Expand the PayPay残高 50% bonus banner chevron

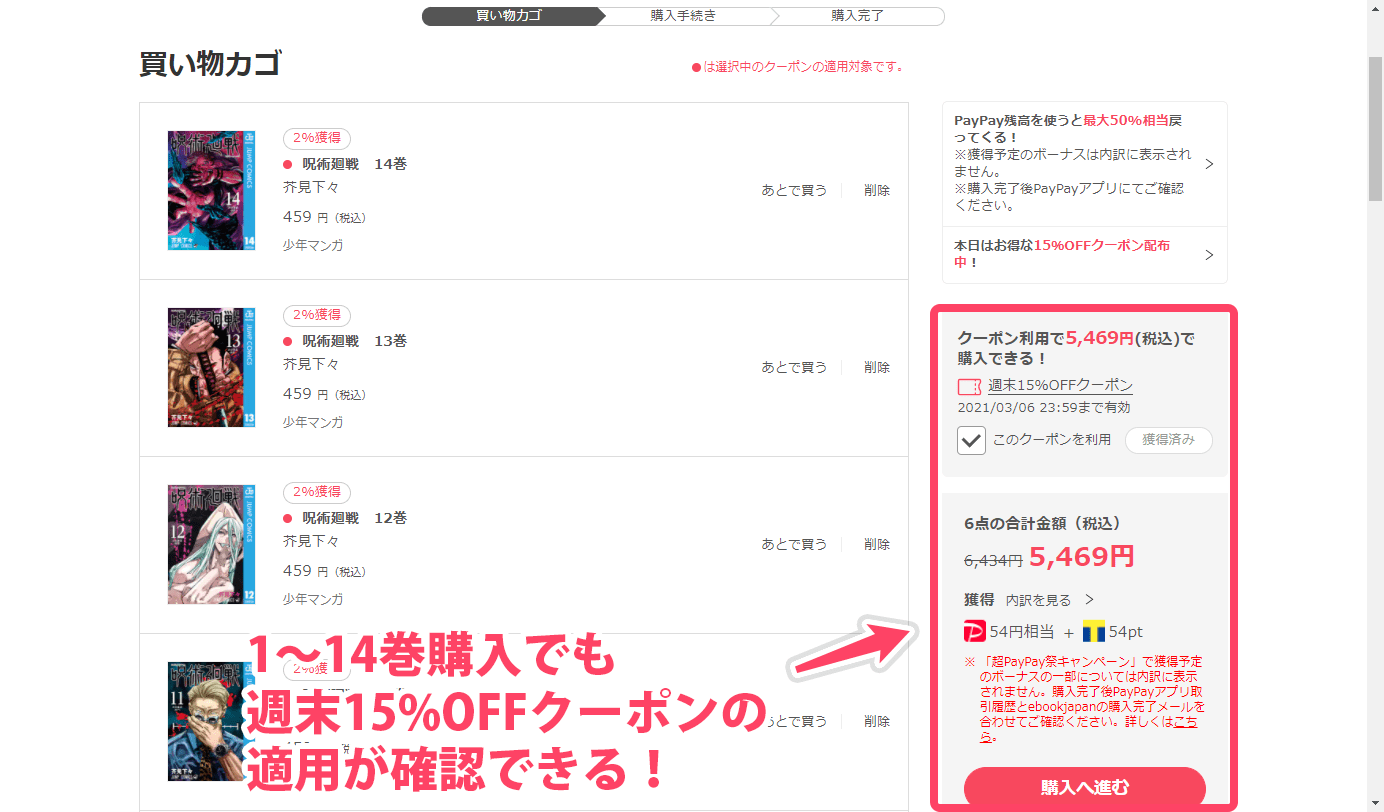click(1209, 164)
